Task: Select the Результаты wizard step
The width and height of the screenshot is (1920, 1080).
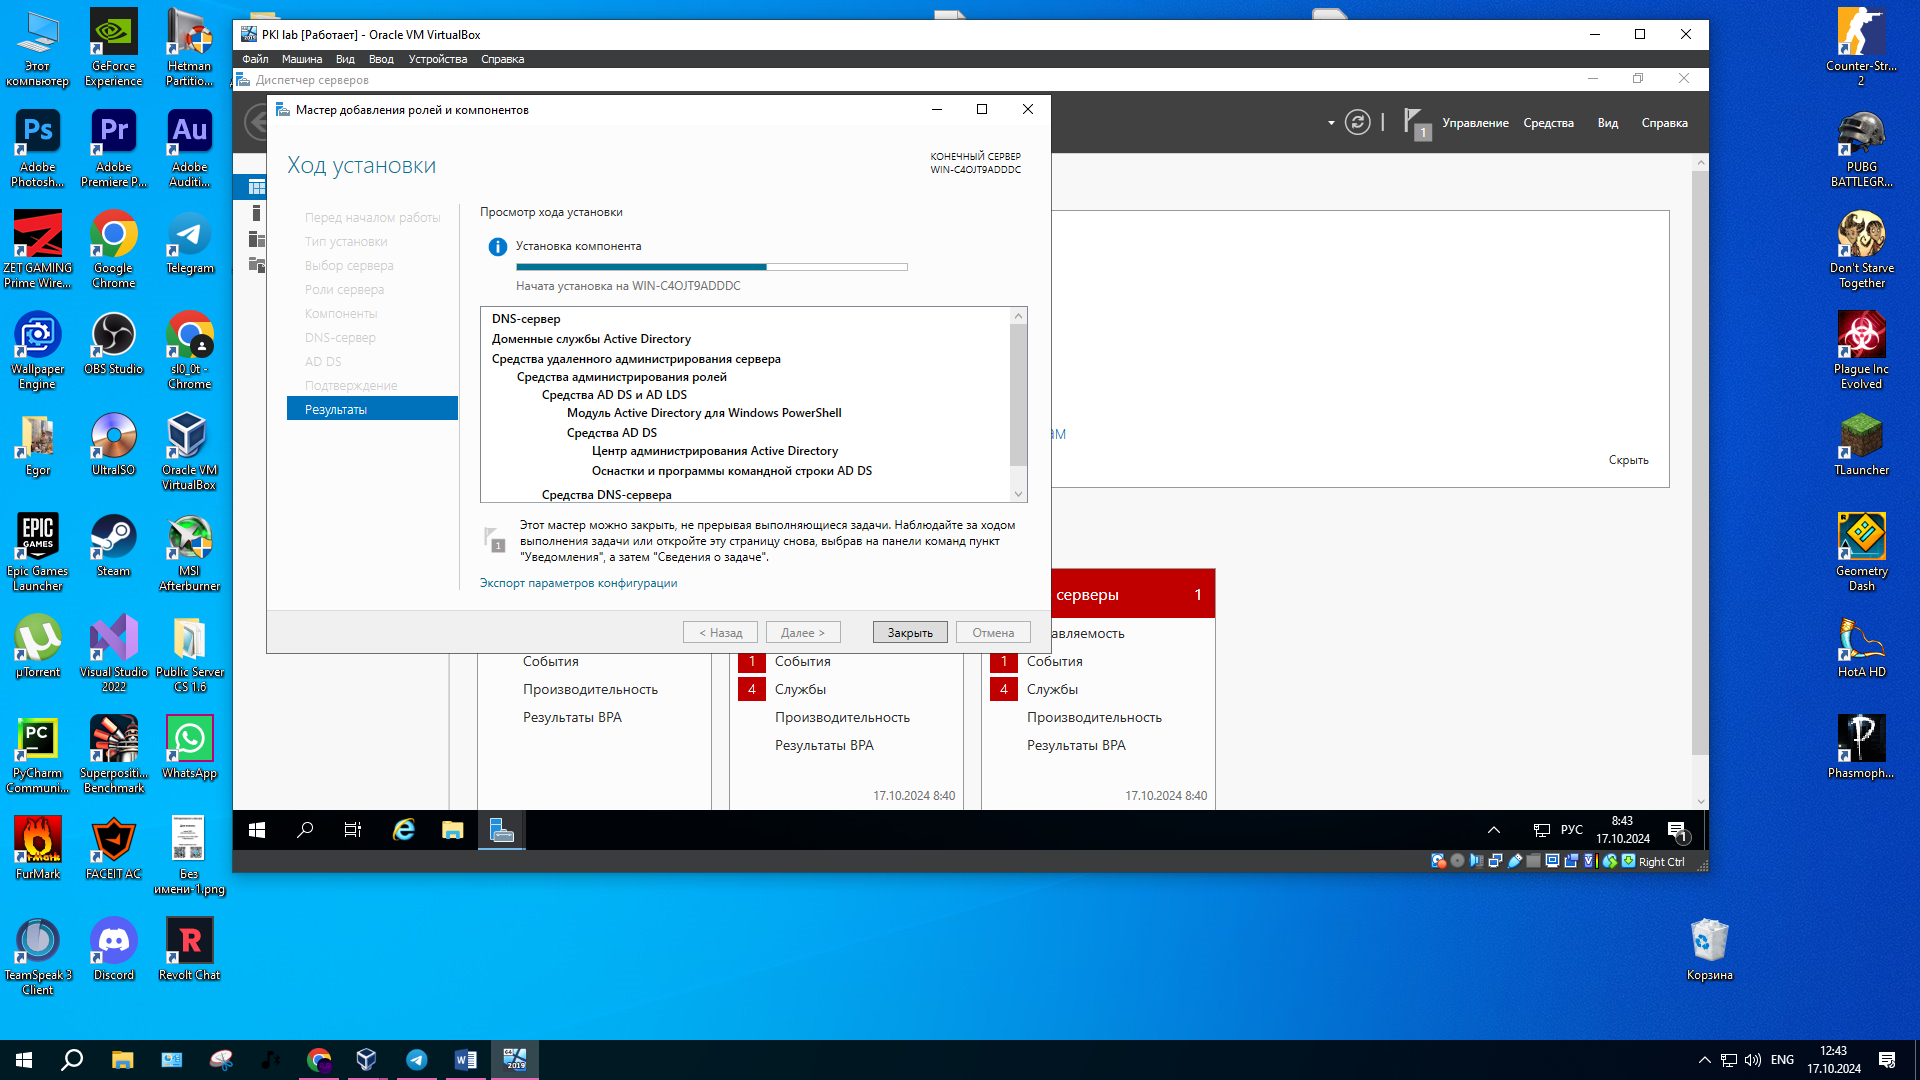Action: 372,409
